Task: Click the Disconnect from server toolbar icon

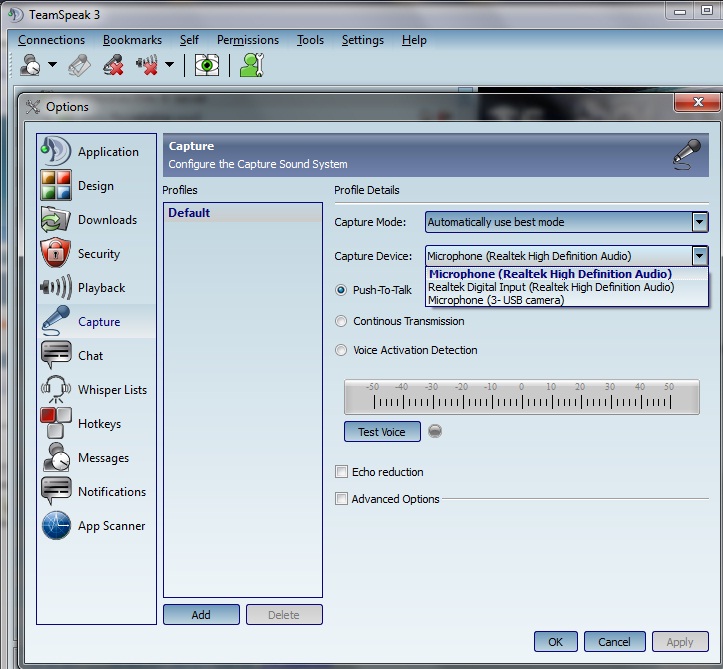Action: pyautogui.click(x=79, y=65)
